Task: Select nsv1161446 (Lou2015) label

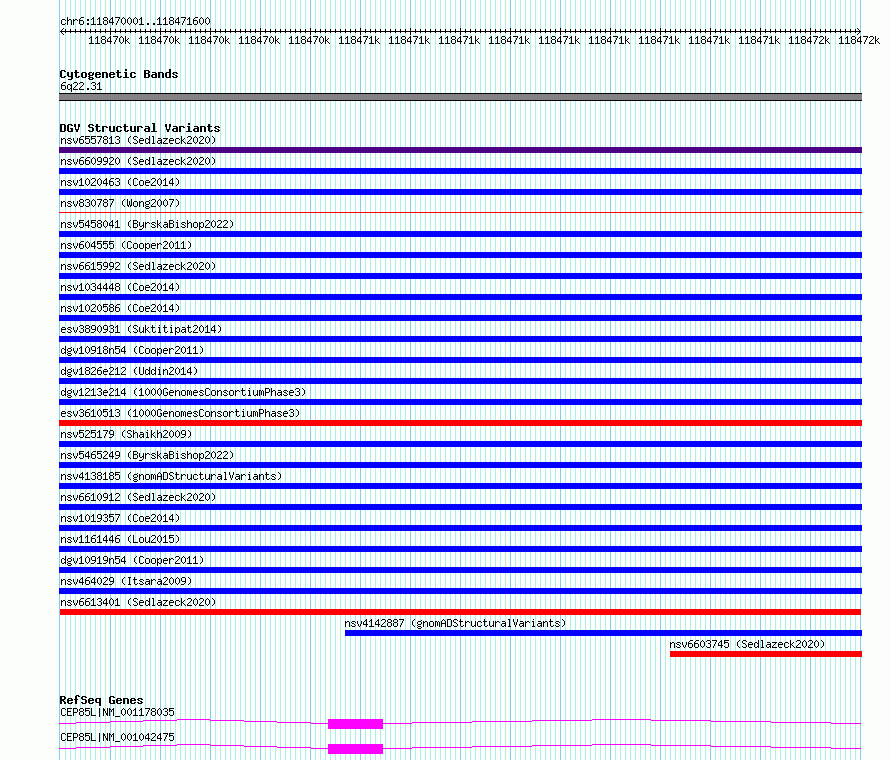Action: 120,539
